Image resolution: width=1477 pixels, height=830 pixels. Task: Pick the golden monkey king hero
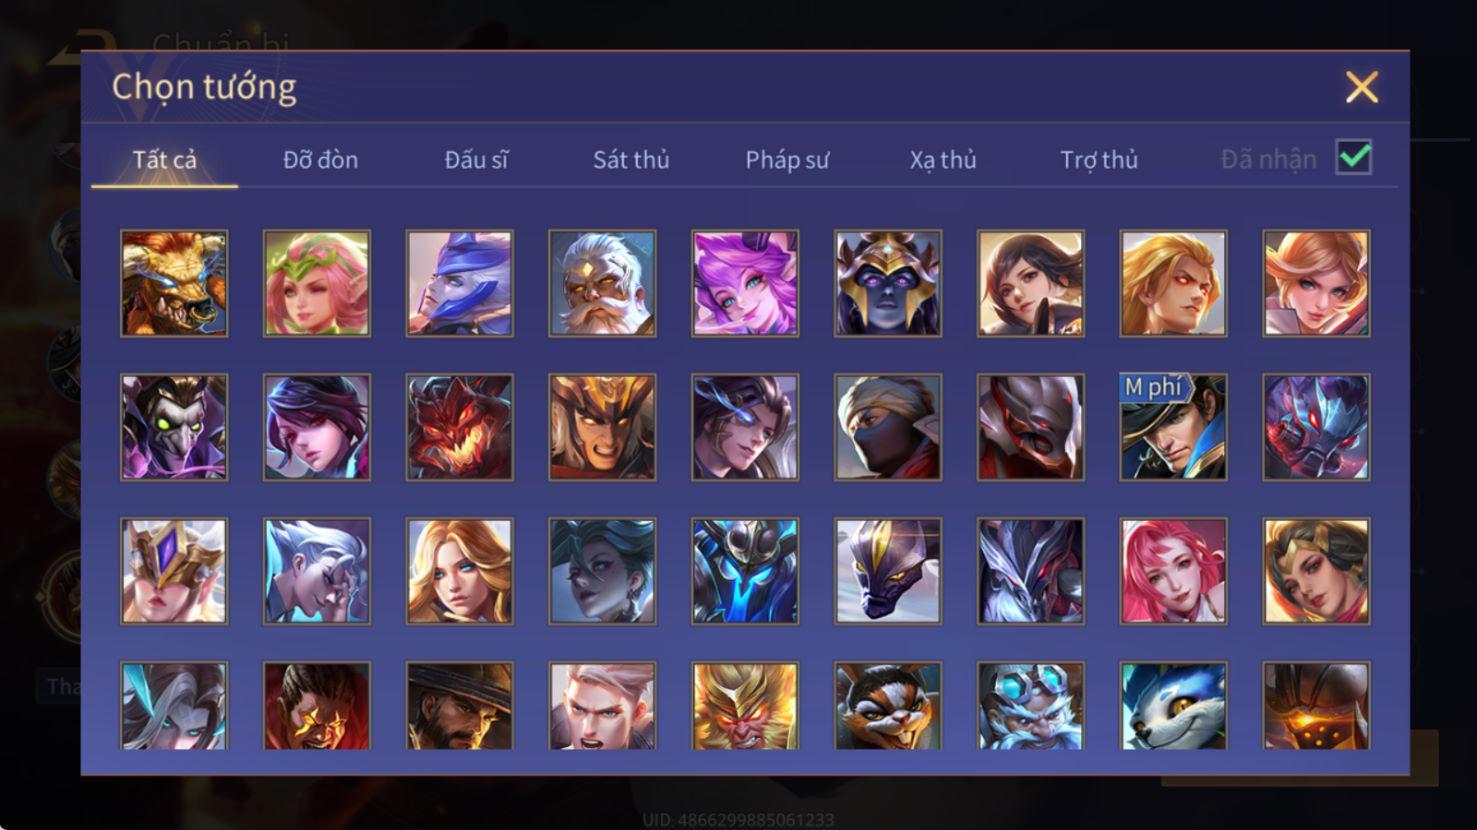coord(745,705)
